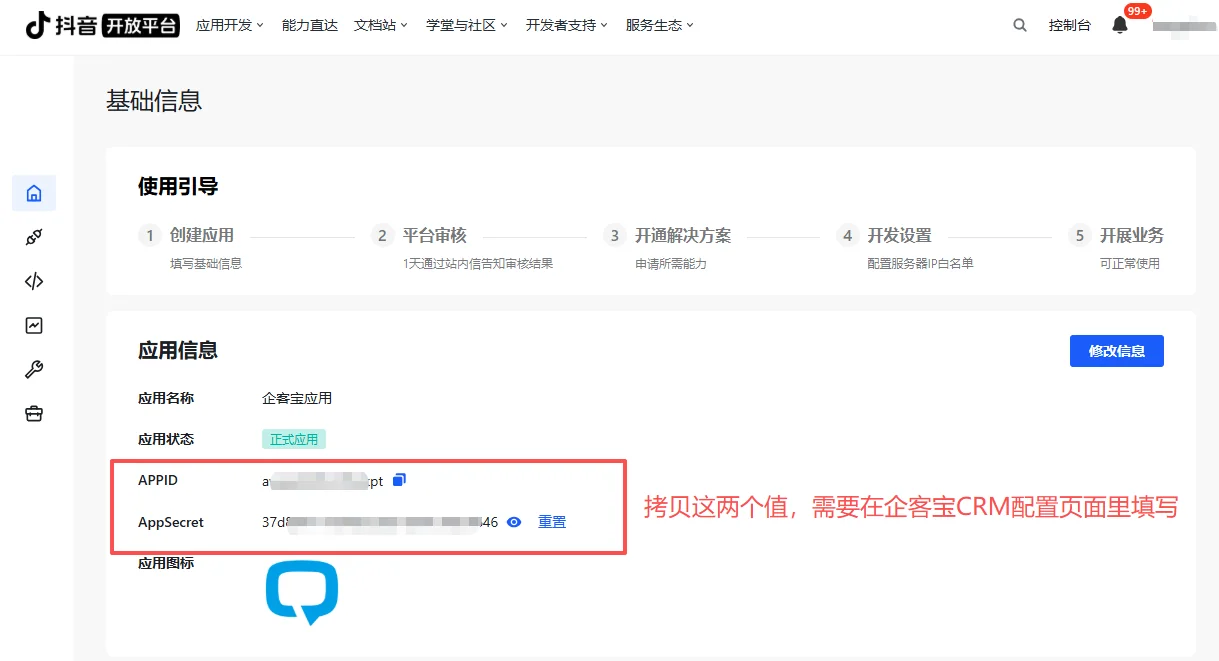
Task: Select the home icon in sidebar
Action: [x=34, y=193]
